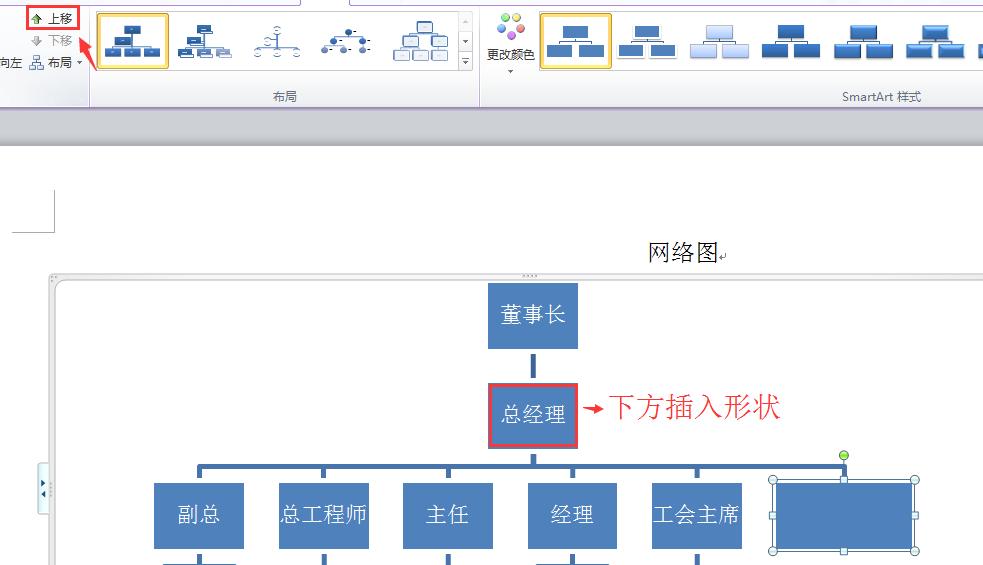This screenshot has height=565, width=983.
Task: Select the 经理 box
Action: tap(572, 515)
